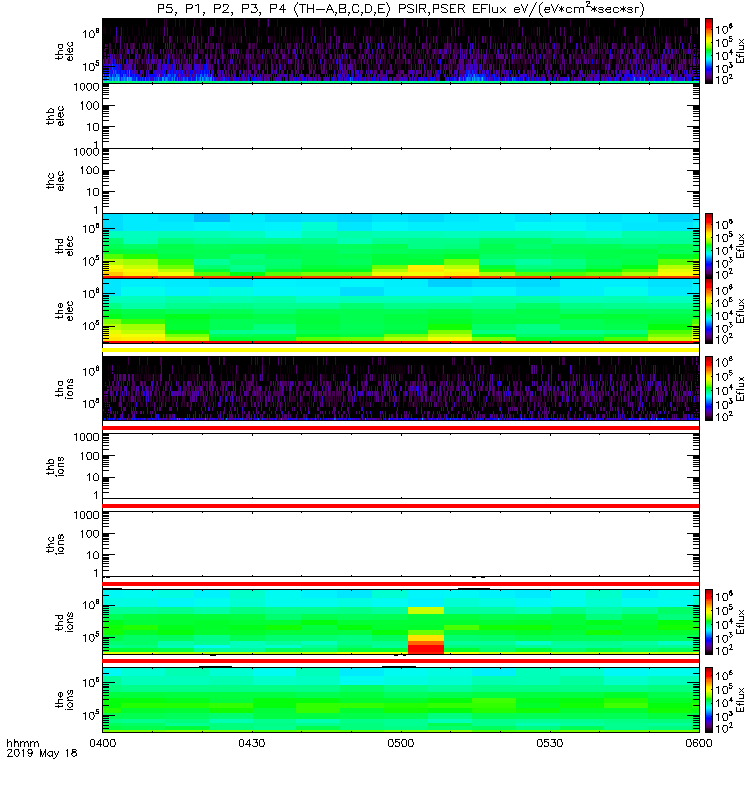
Task: Click the empty thc ions plot panel
Action: 401,544
